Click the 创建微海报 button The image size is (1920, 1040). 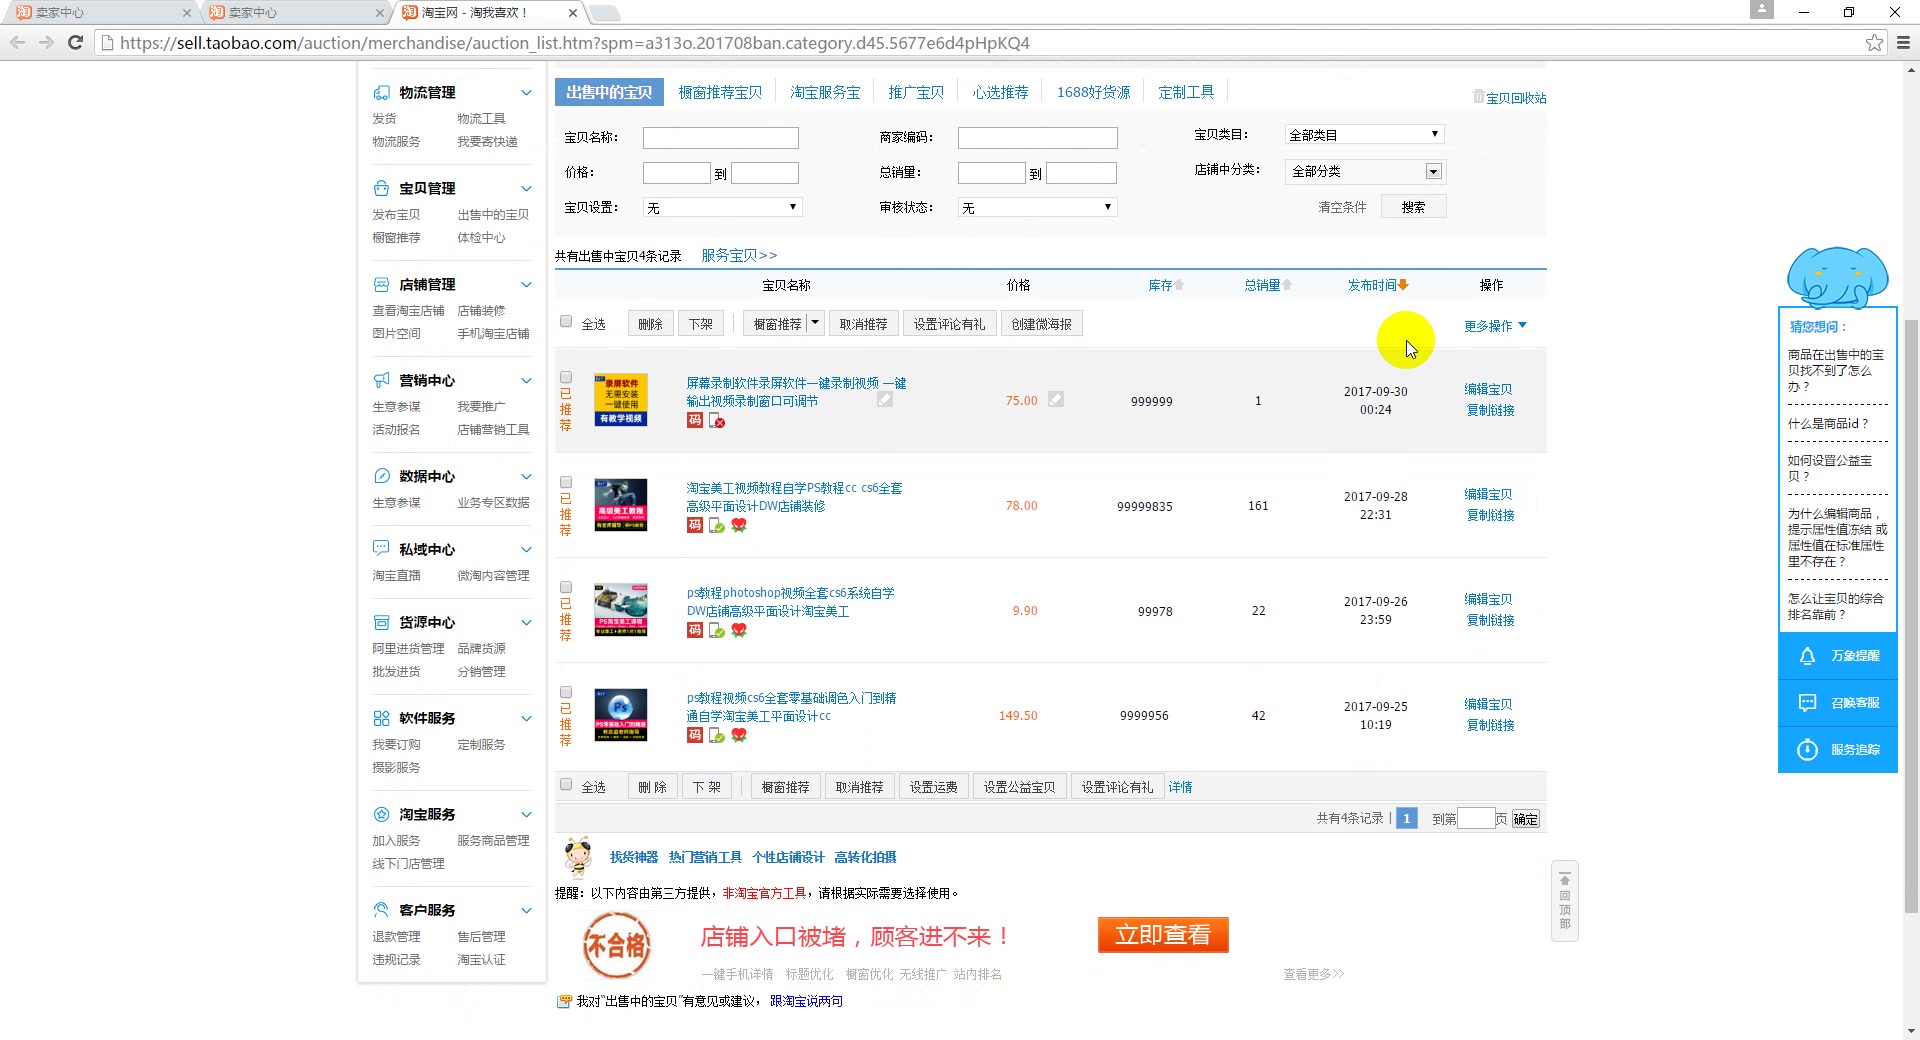(x=1041, y=324)
